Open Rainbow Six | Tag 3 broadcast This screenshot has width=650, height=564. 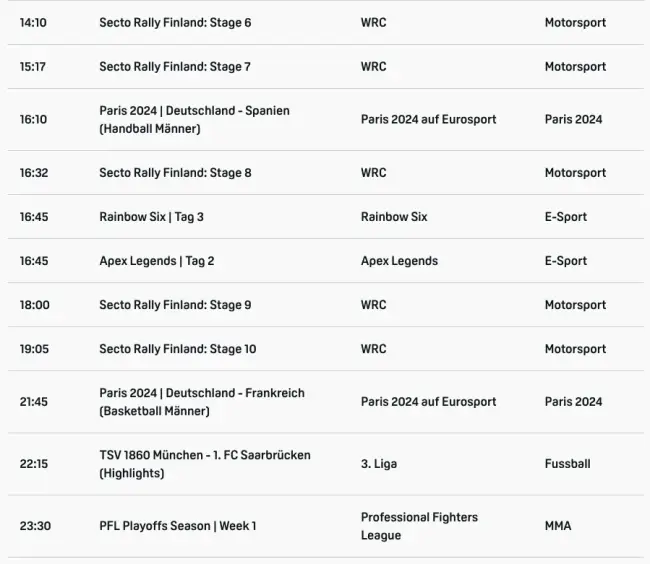coord(151,217)
